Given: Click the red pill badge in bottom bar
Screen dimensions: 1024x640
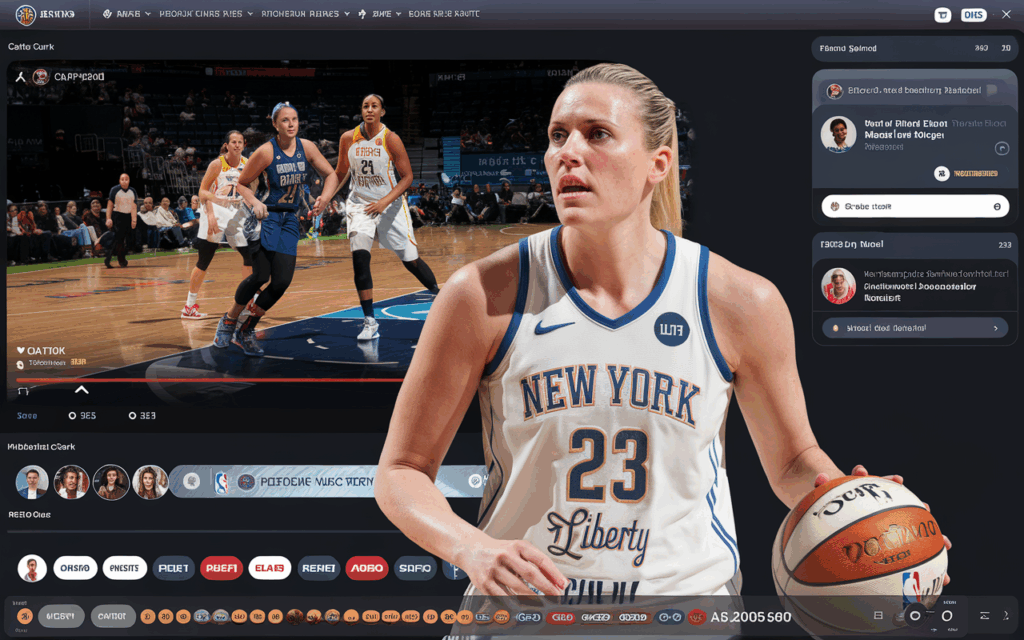Looking at the screenshot, I should click(562, 616).
